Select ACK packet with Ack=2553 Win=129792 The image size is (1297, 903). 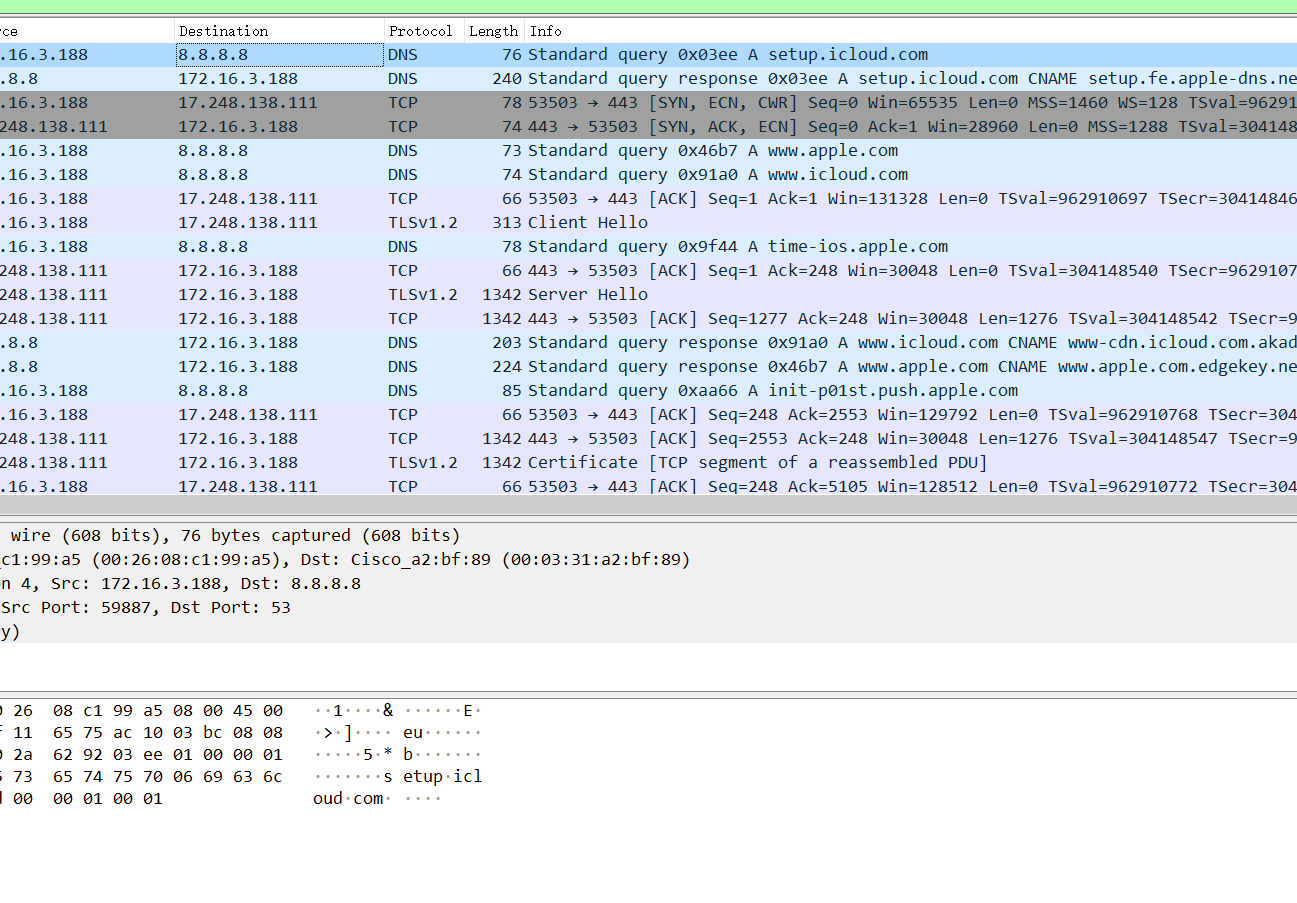click(x=648, y=415)
